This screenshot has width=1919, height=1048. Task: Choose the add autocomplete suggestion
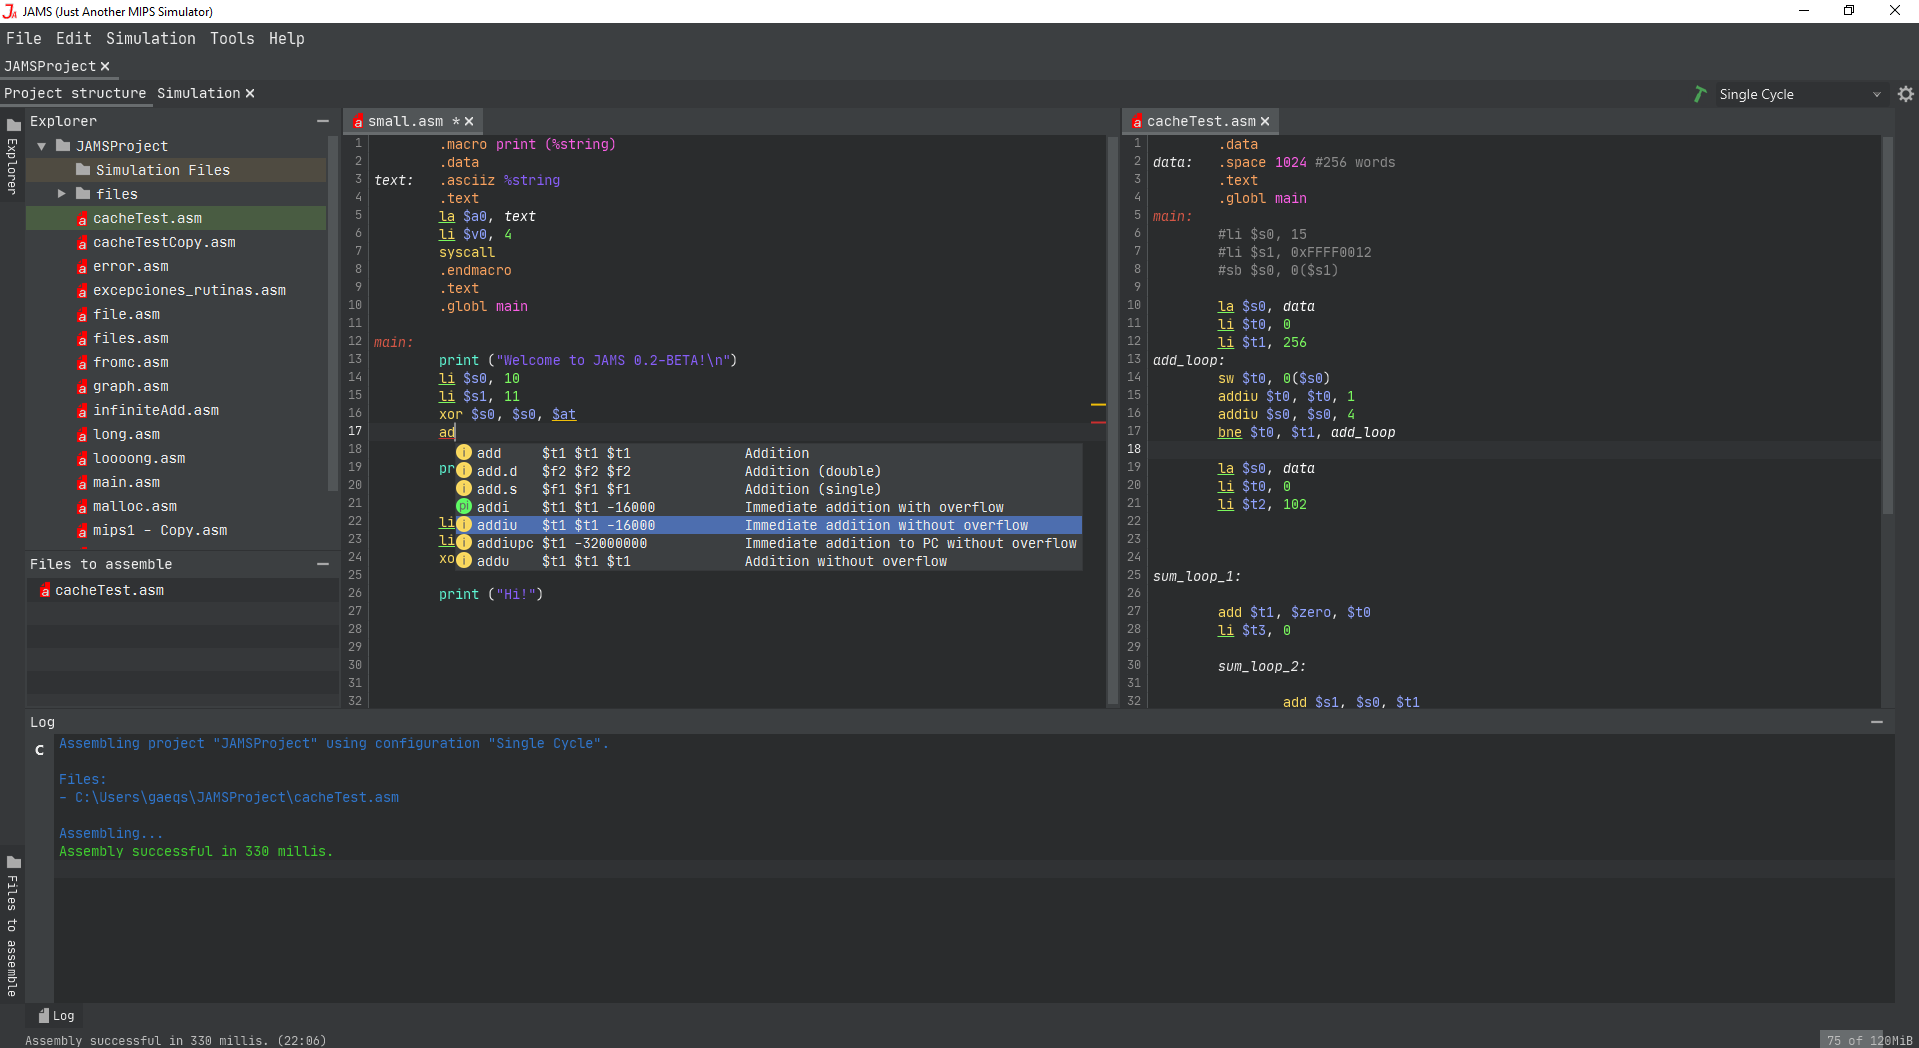tap(768, 453)
